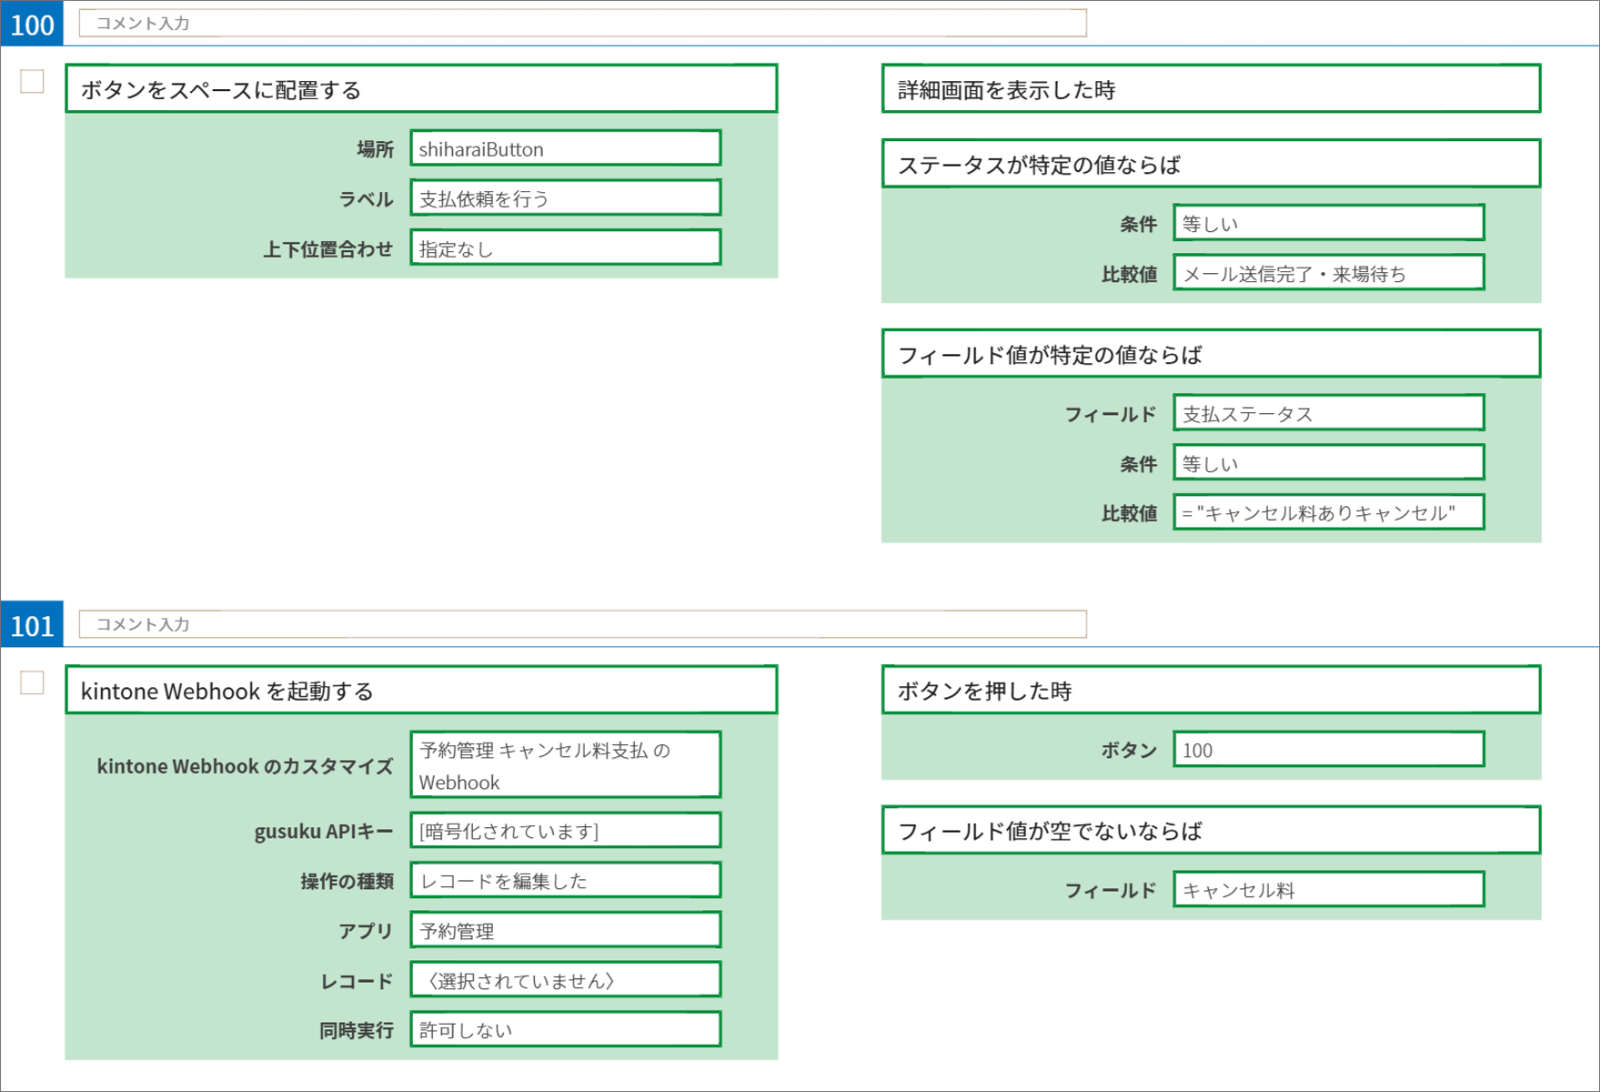Click the ラベル label
The width and height of the screenshot is (1600, 1092).
coord(366,199)
